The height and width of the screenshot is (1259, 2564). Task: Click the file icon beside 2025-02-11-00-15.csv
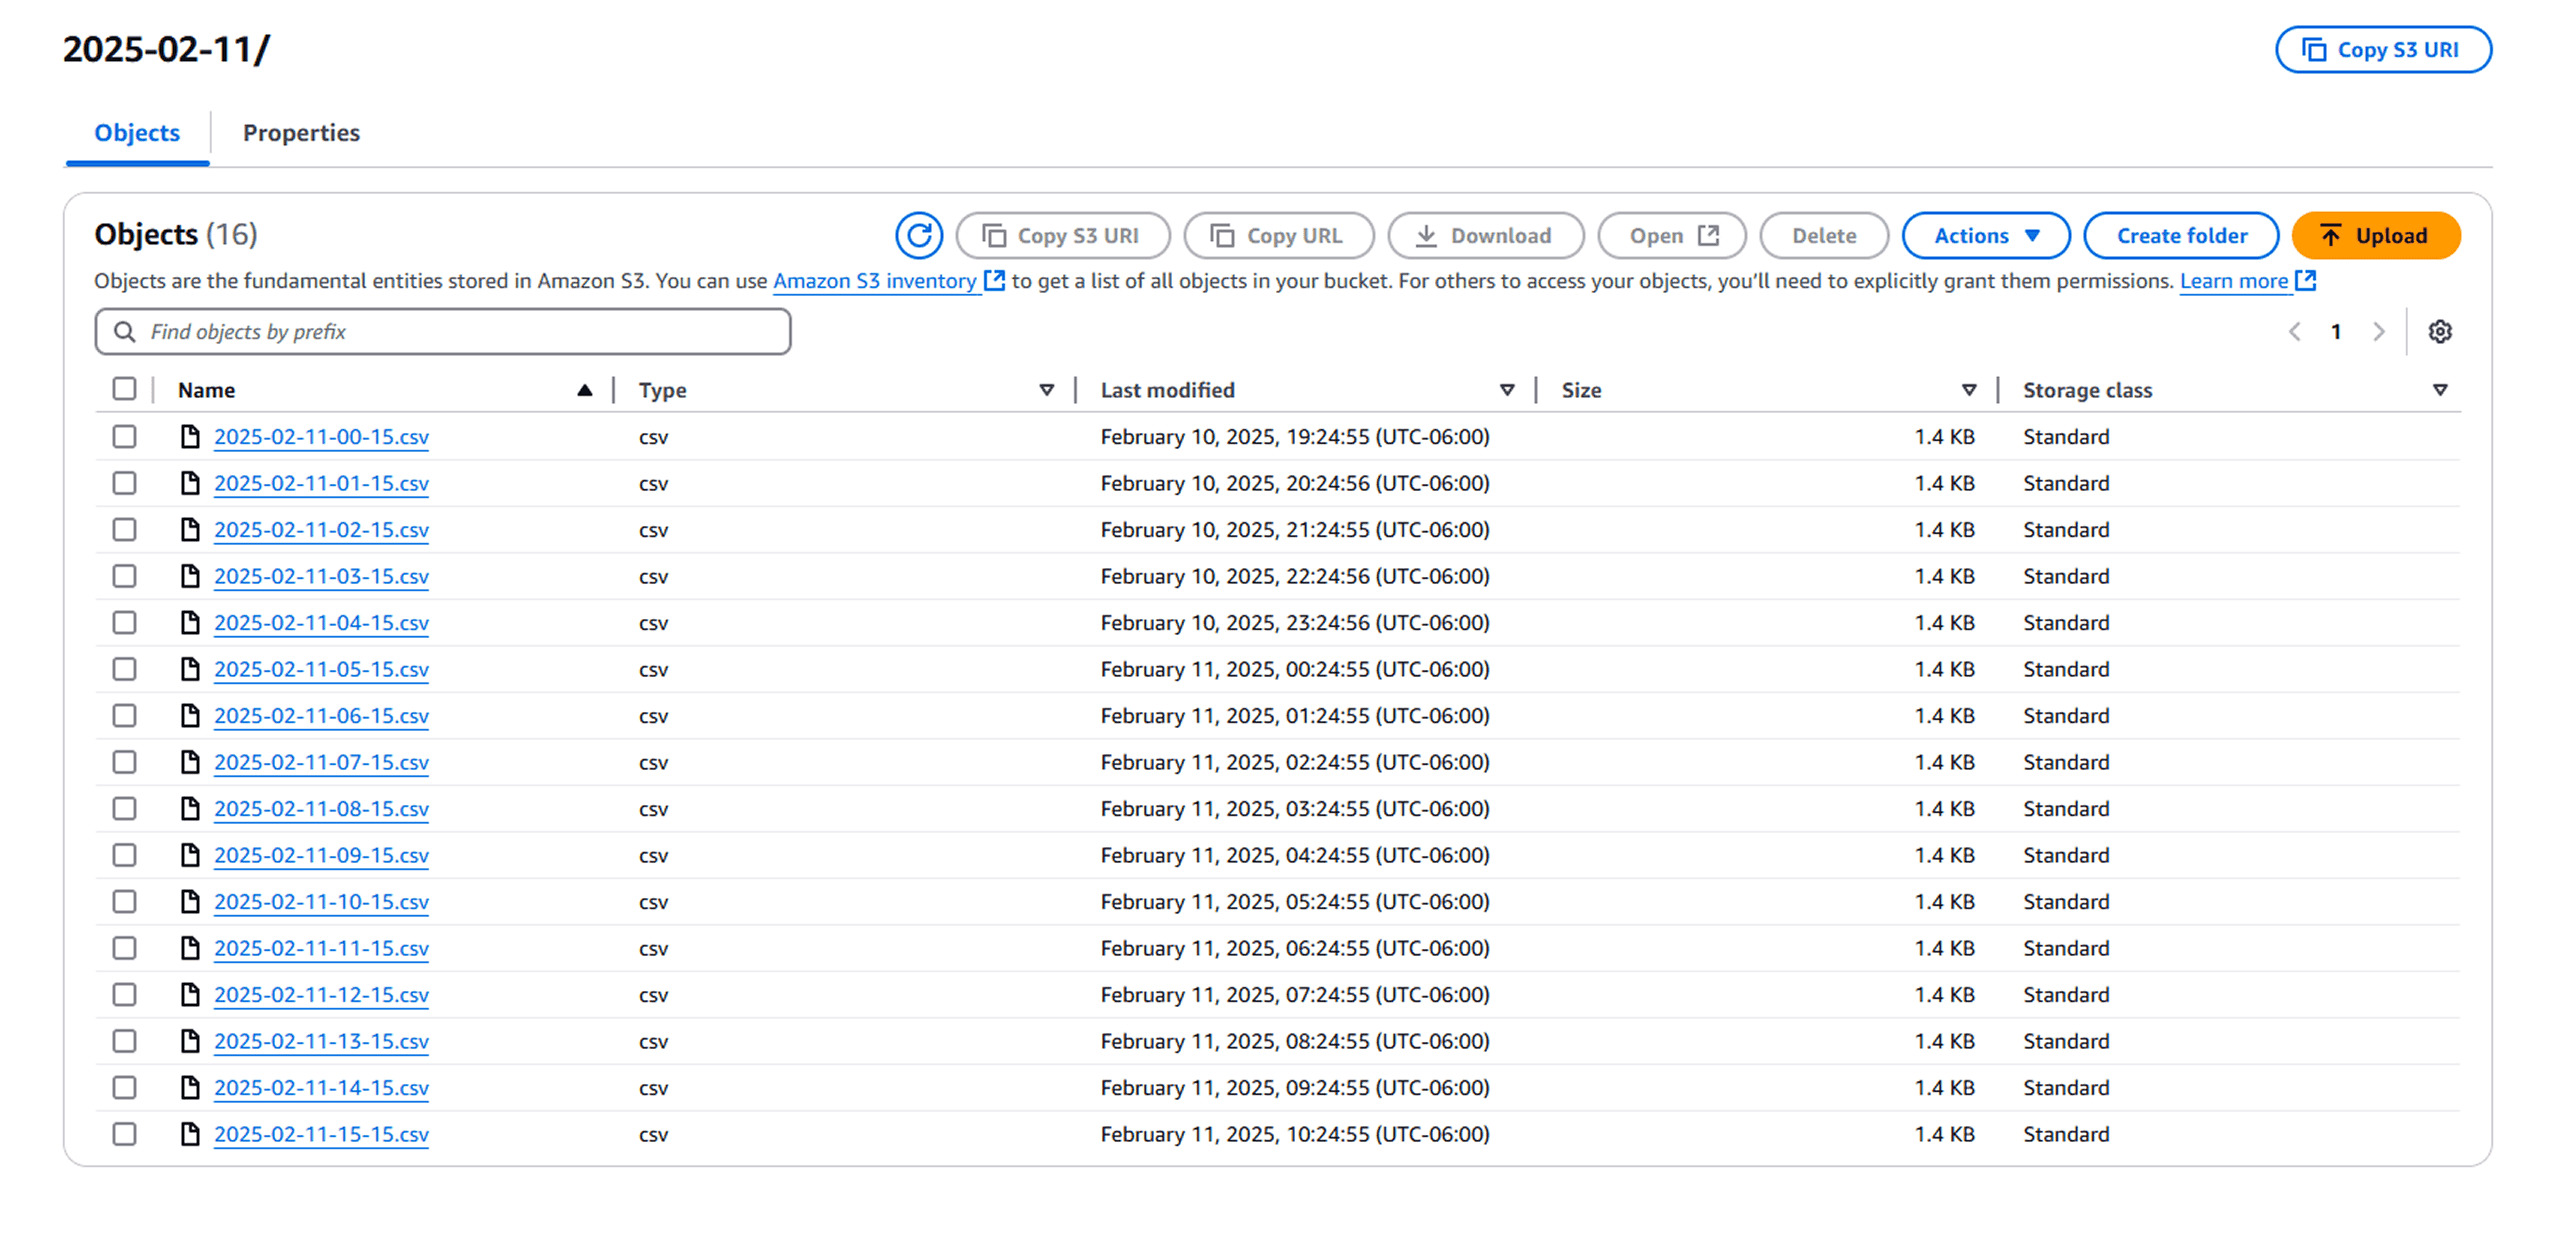(x=190, y=437)
